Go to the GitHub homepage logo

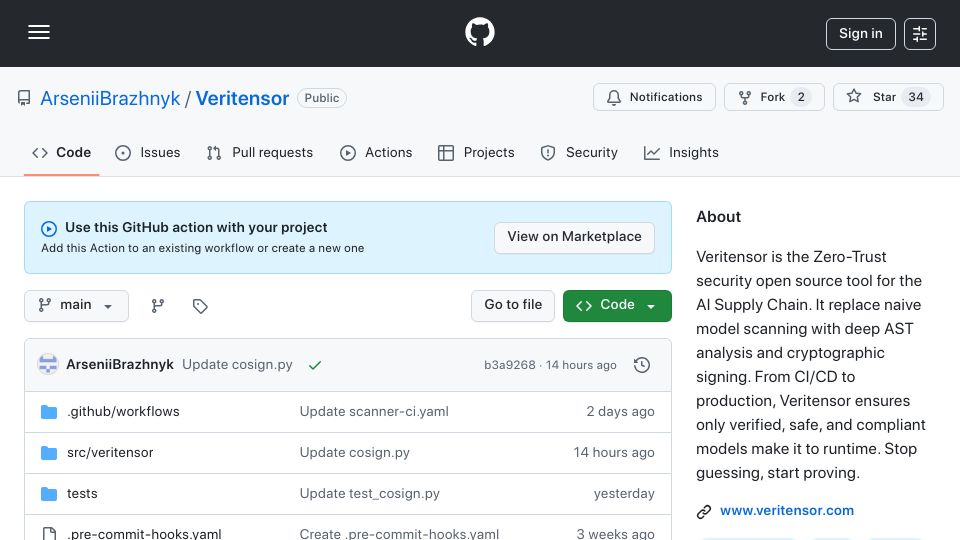pyautogui.click(x=479, y=32)
